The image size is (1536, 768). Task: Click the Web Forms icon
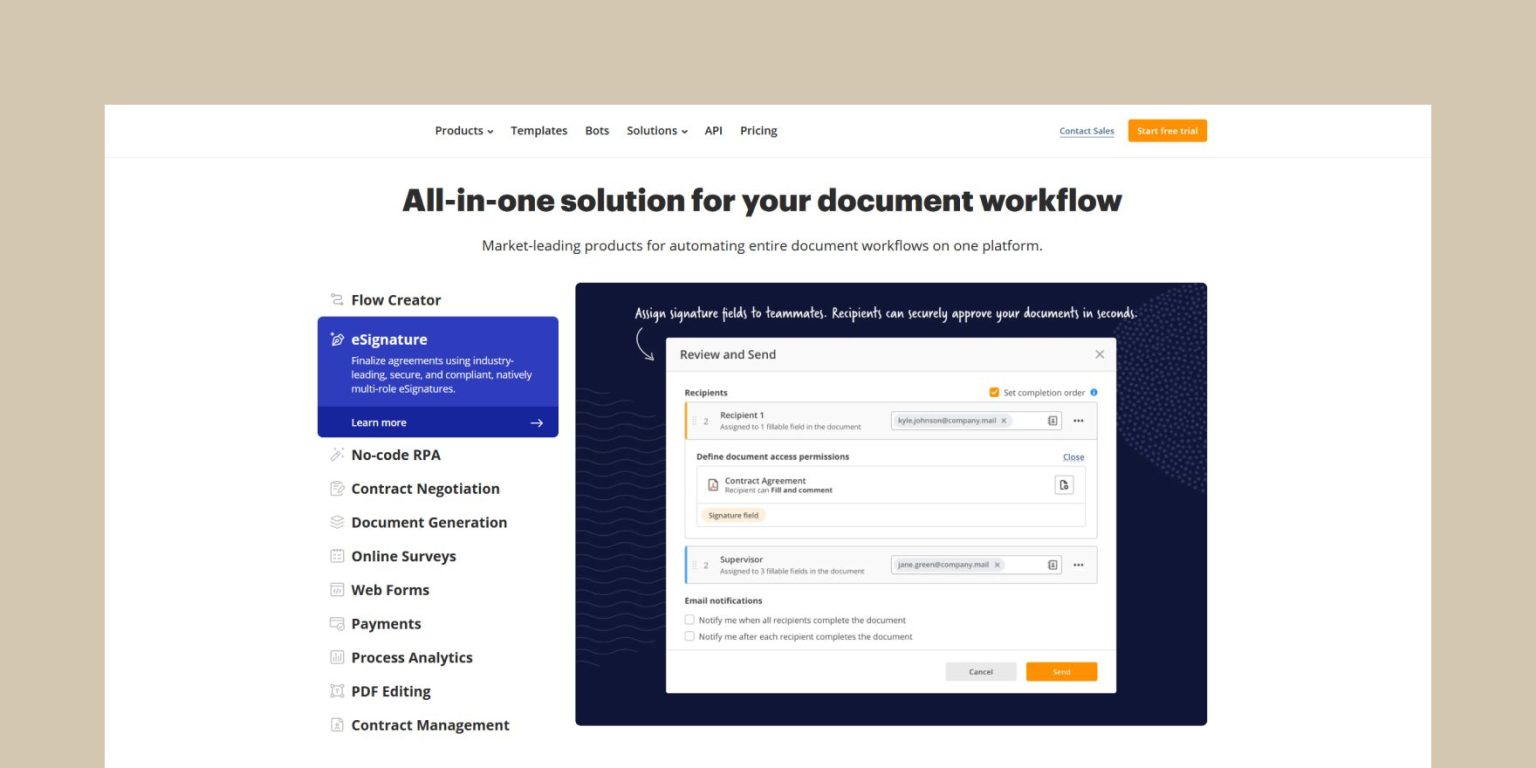pyautogui.click(x=337, y=590)
